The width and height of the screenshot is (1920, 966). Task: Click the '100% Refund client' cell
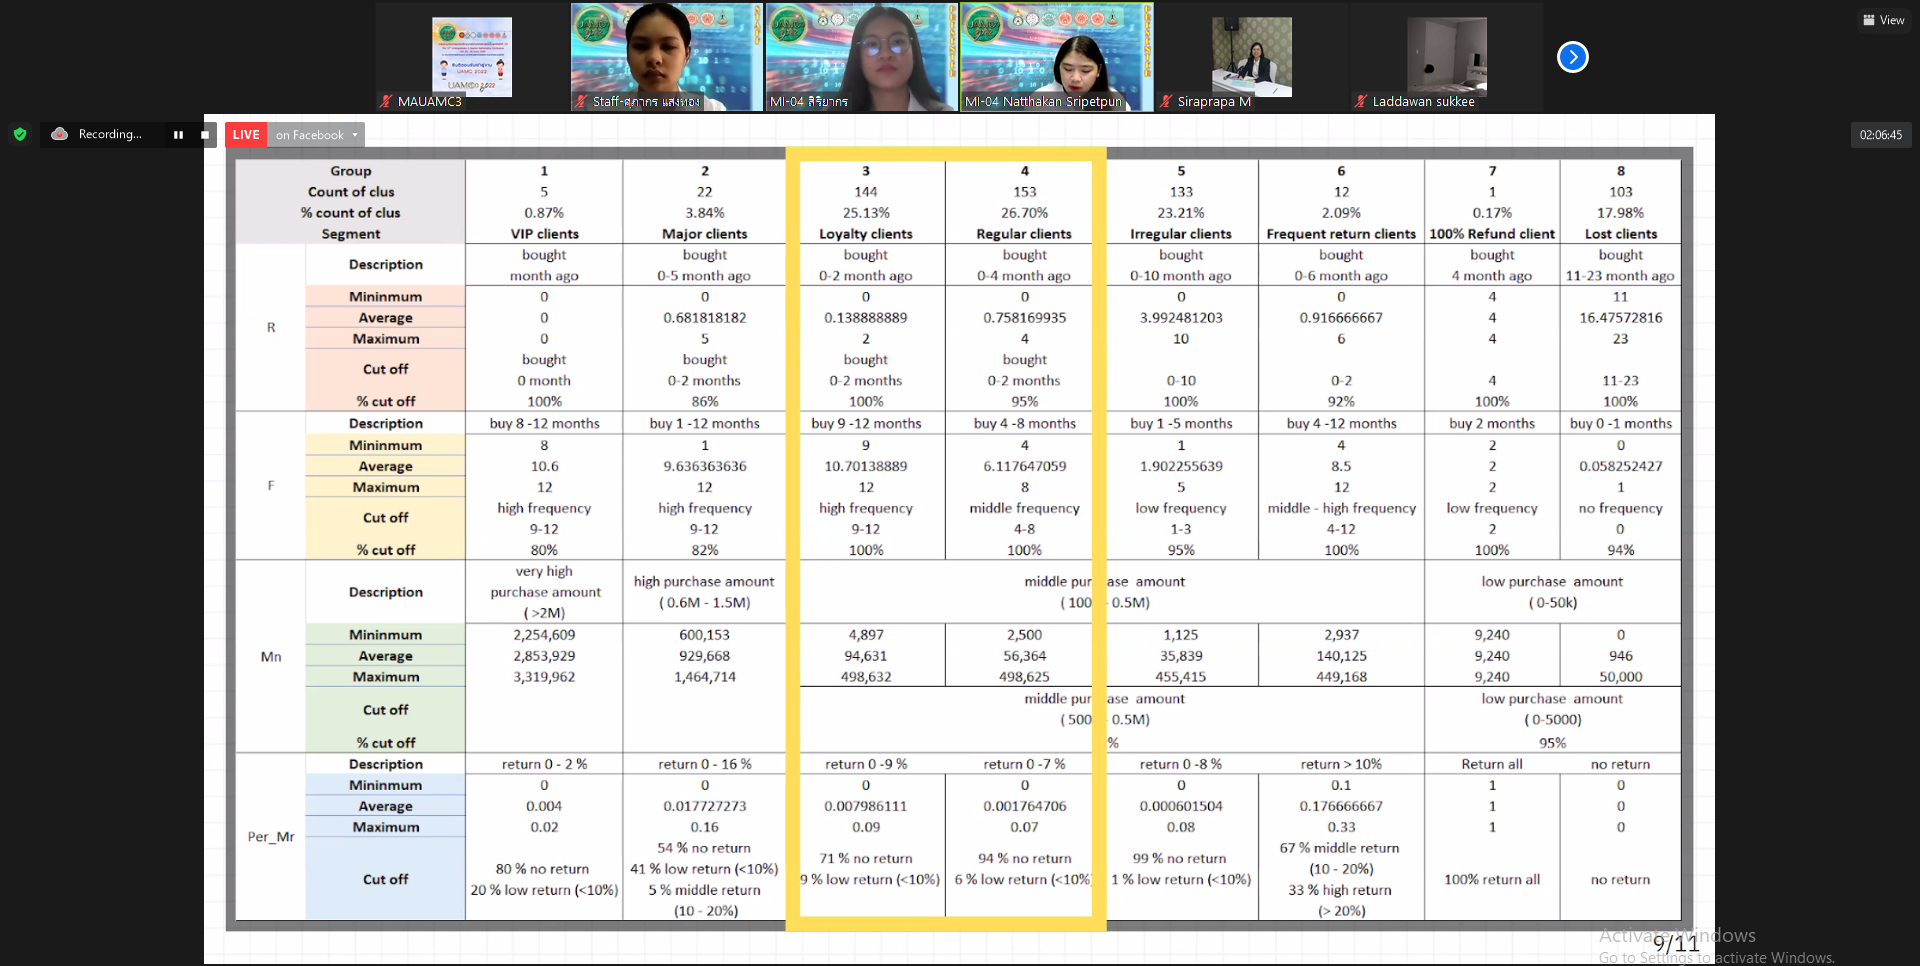tap(1492, 234)
